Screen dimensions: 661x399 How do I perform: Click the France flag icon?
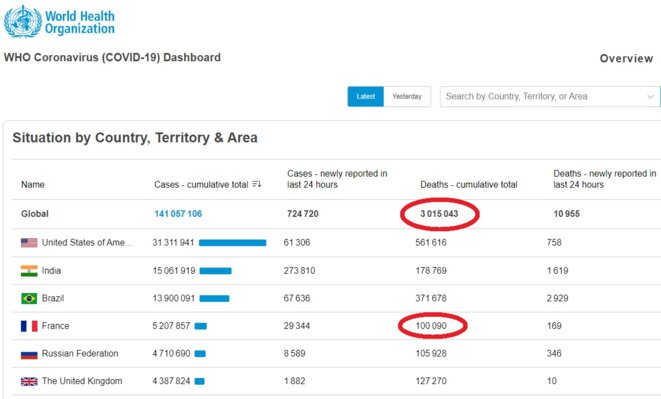coord(29,326)
